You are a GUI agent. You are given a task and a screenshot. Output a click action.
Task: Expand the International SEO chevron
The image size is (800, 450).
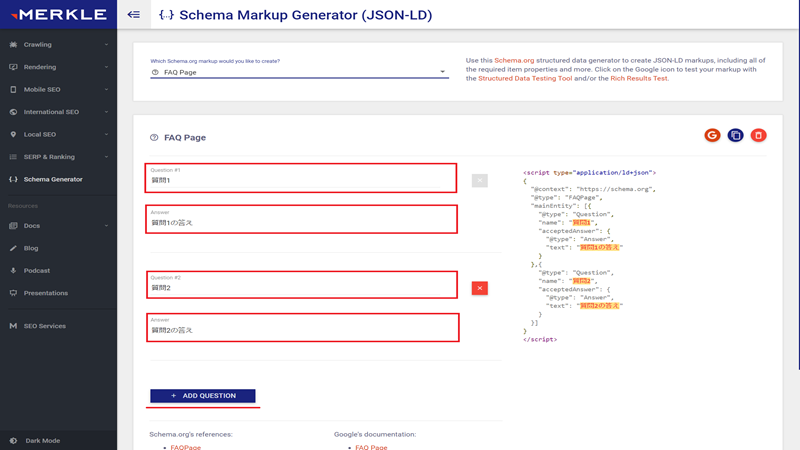coord(106,112)
